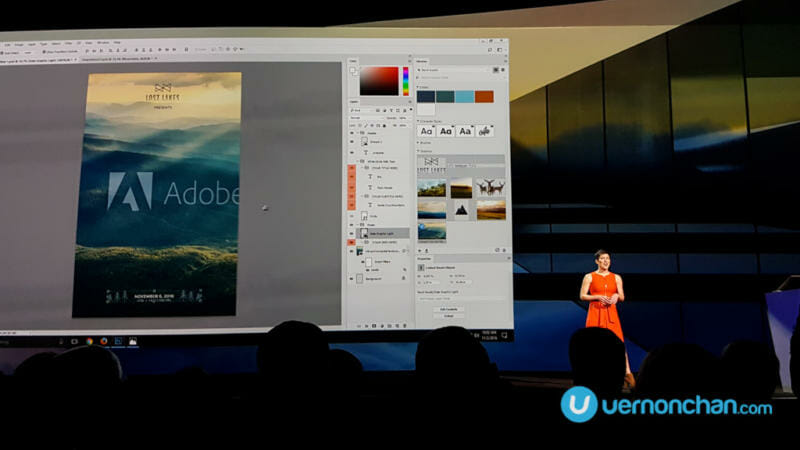
Task: Open the Windows notification center icon
Action: (504, 334)
